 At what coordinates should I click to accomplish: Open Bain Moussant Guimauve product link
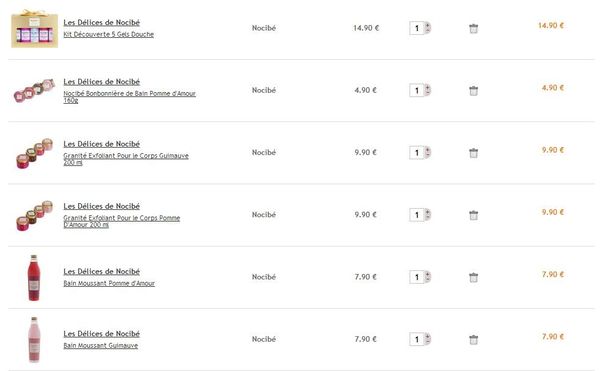click(x=101, y=346)
